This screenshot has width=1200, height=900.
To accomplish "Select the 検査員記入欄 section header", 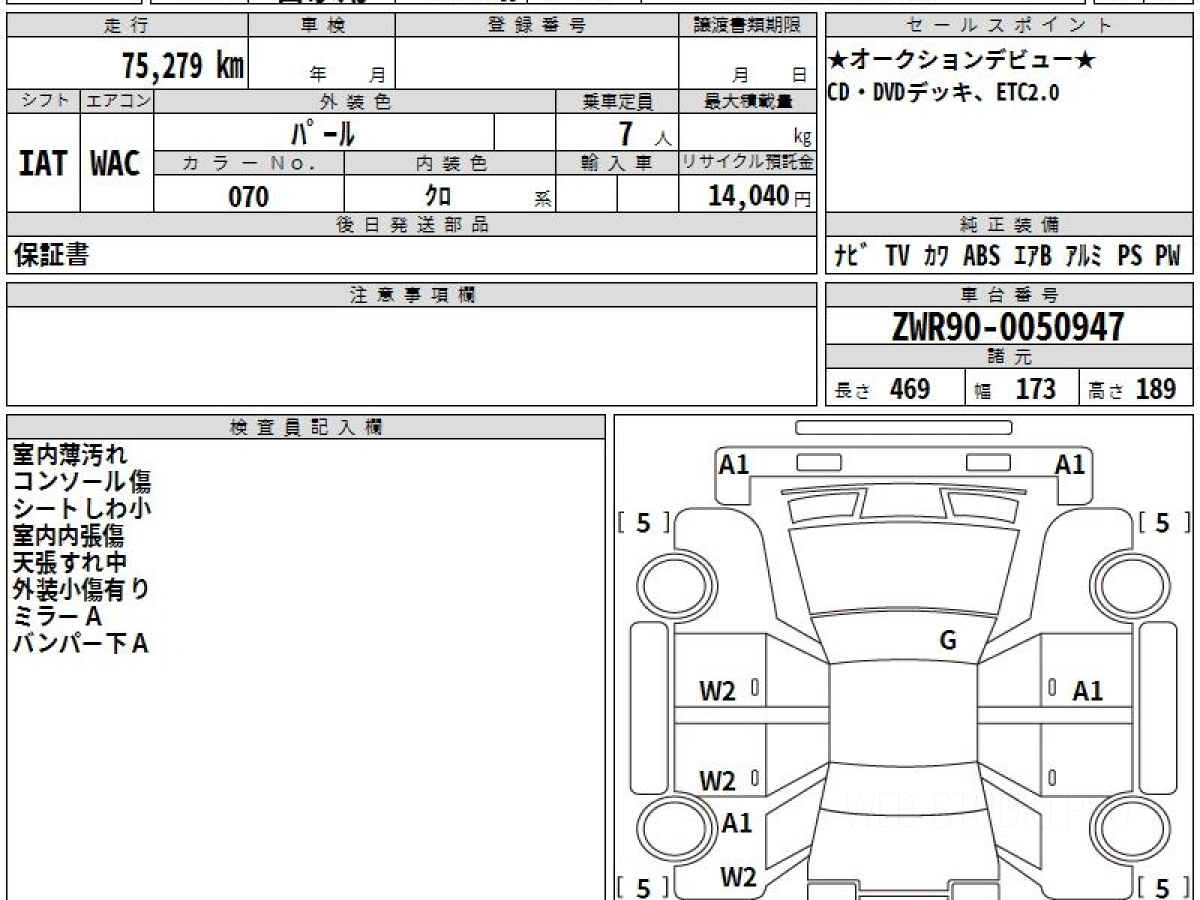I will pyautogui.click(x=306, y=427).
